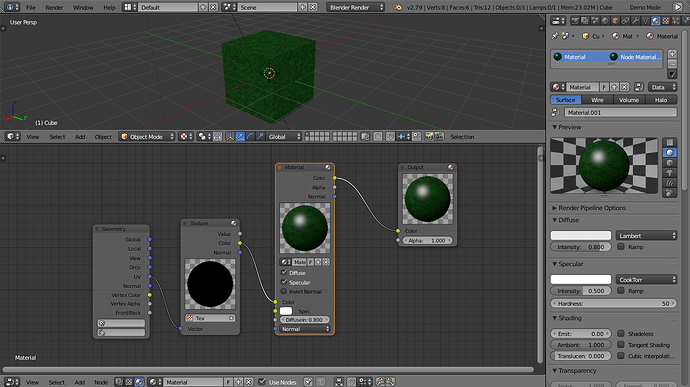Viewport: 690px width, 387px height.
Task: Switch to the Volume material tab
Action: [629, 100]
